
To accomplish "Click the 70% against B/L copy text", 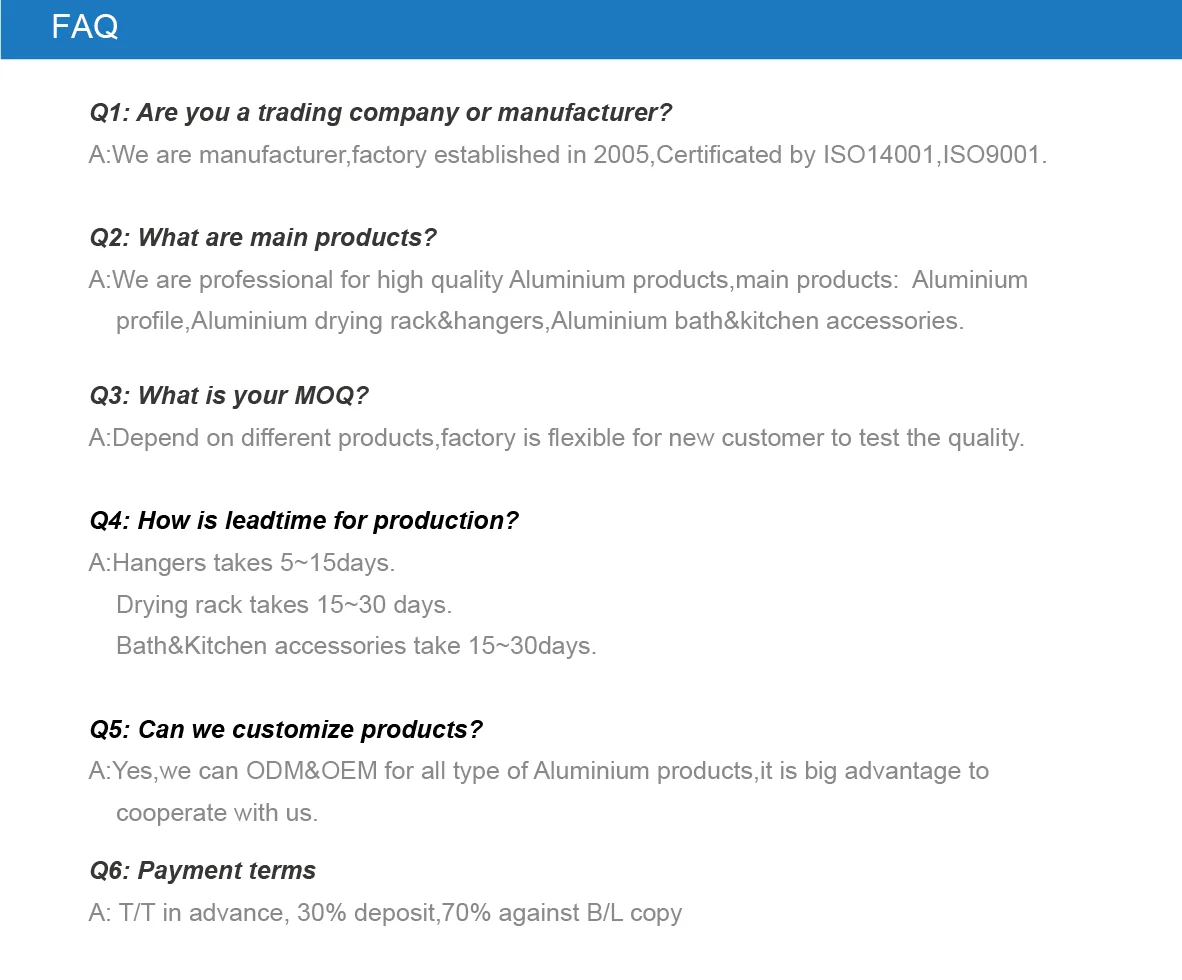I will (562, 914).
